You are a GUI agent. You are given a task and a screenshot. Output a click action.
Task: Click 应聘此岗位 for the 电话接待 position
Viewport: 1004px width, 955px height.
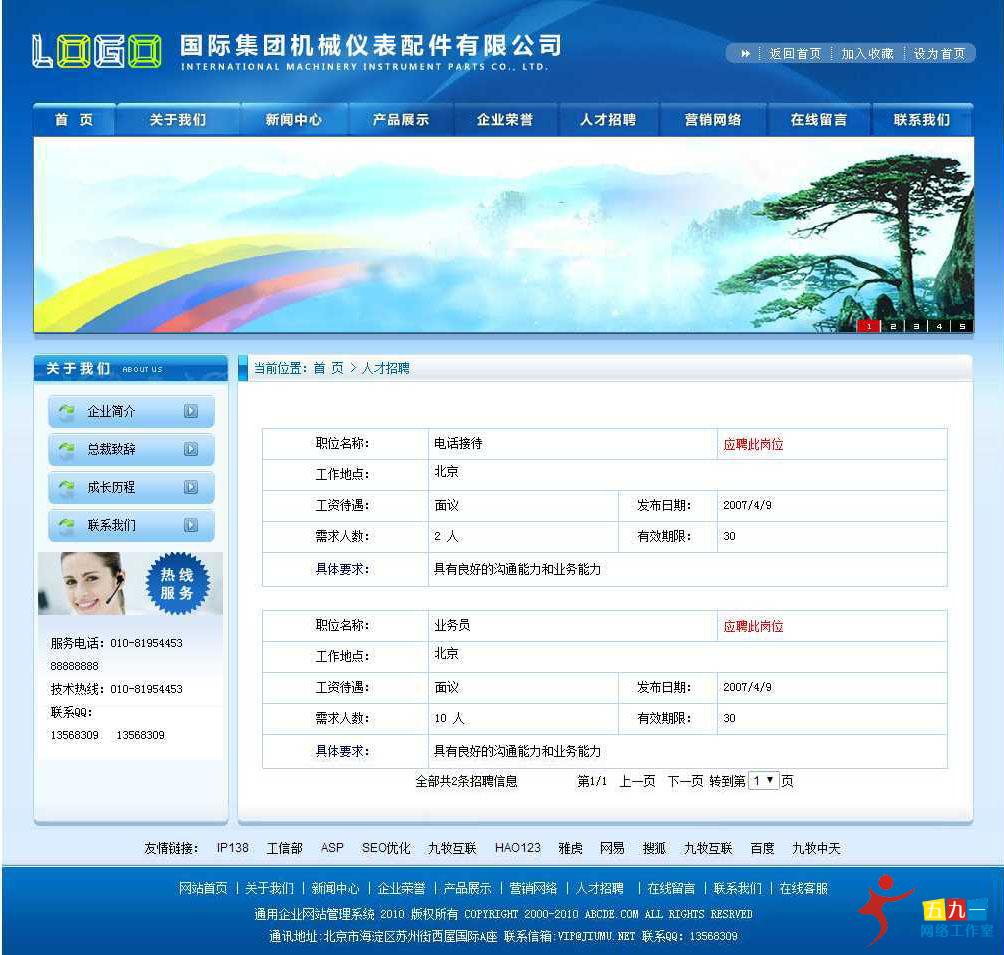[752, 444]
